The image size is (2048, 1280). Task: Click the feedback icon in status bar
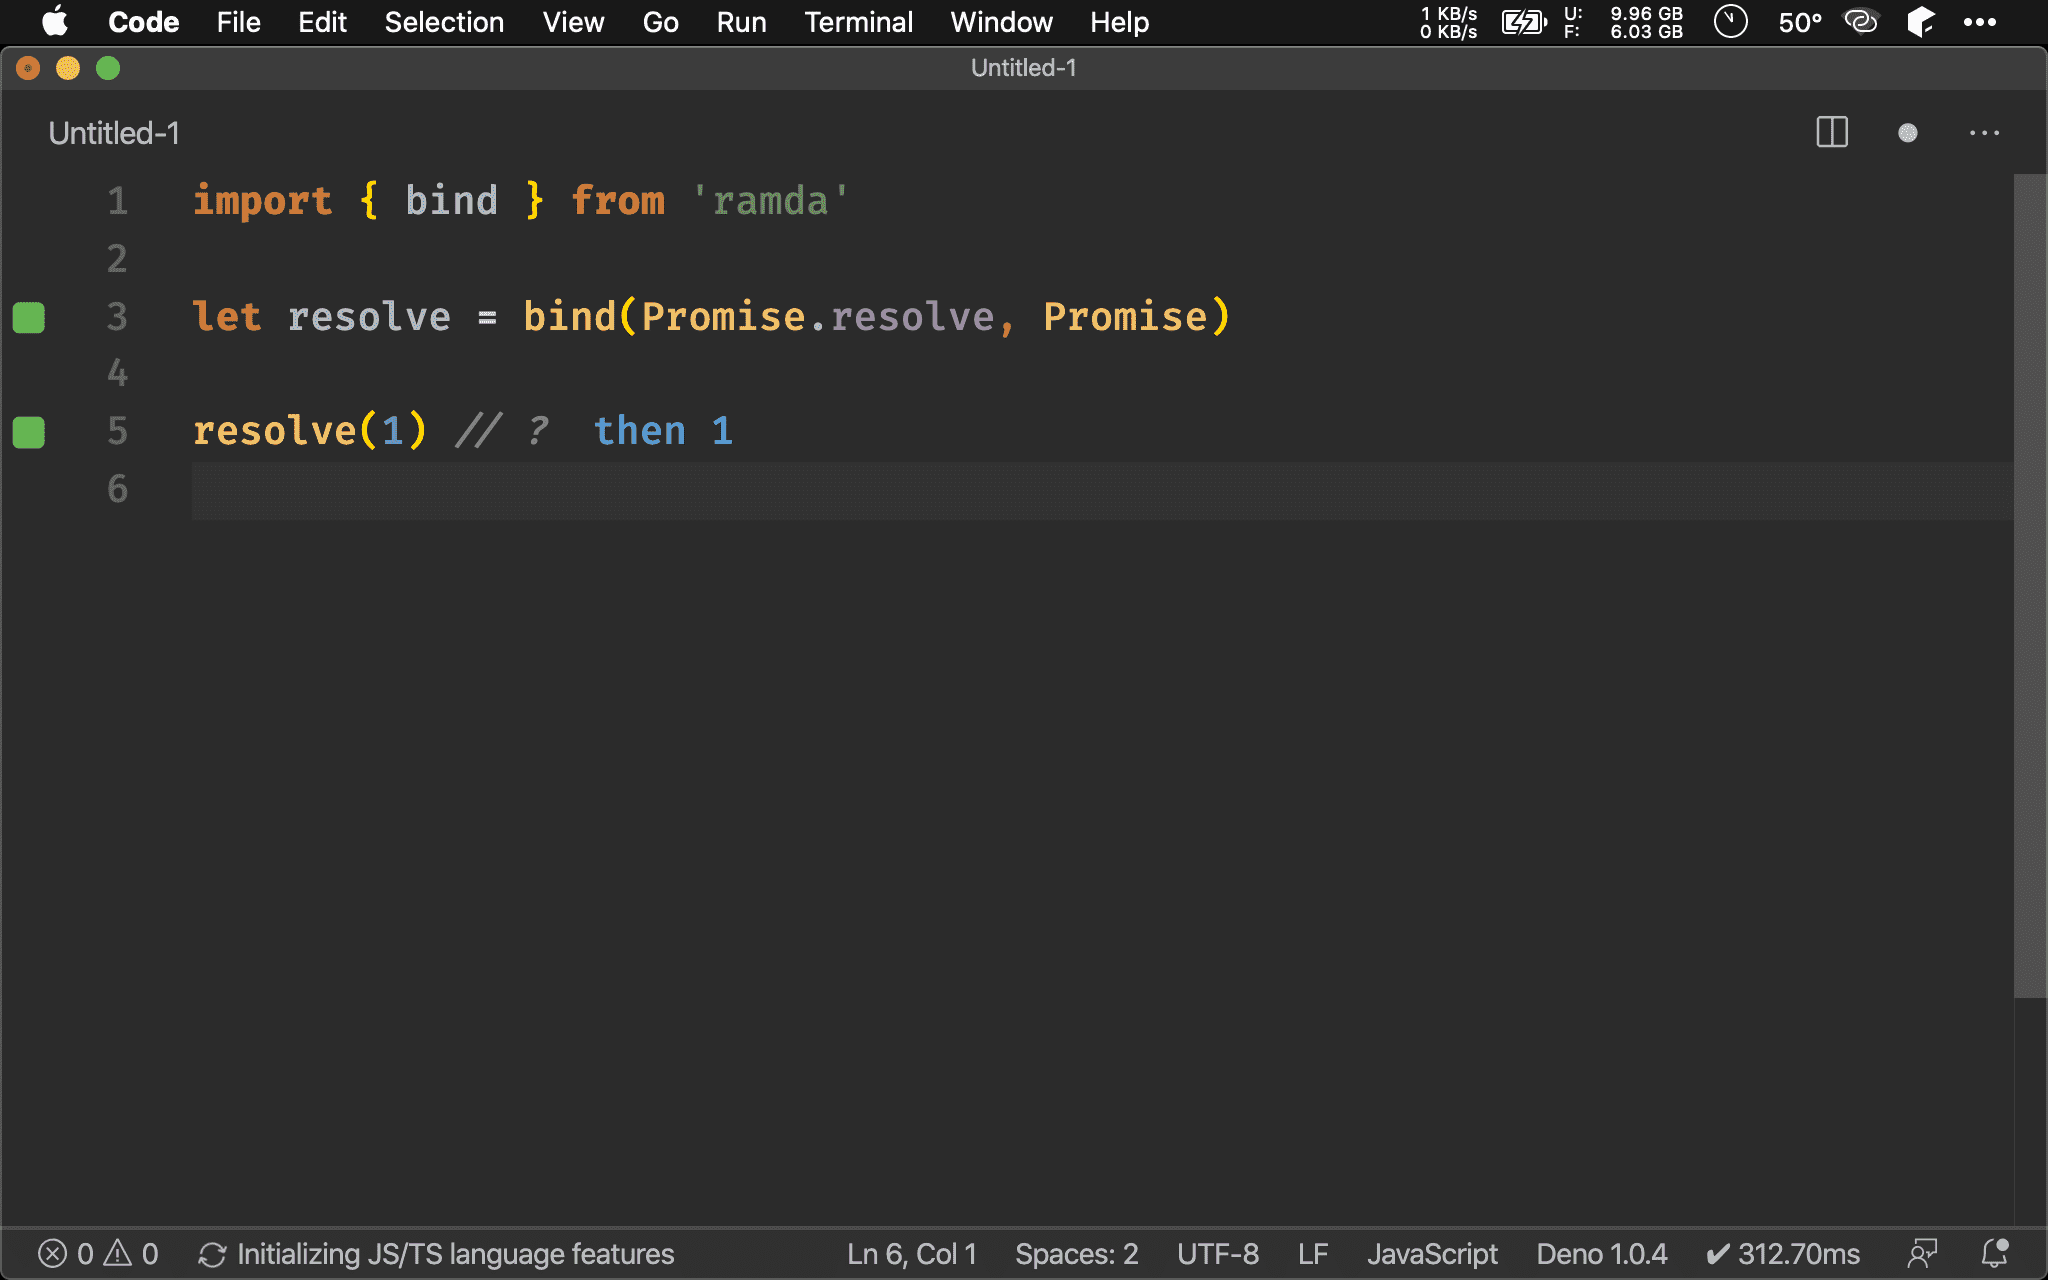tap(1922, 1253)
